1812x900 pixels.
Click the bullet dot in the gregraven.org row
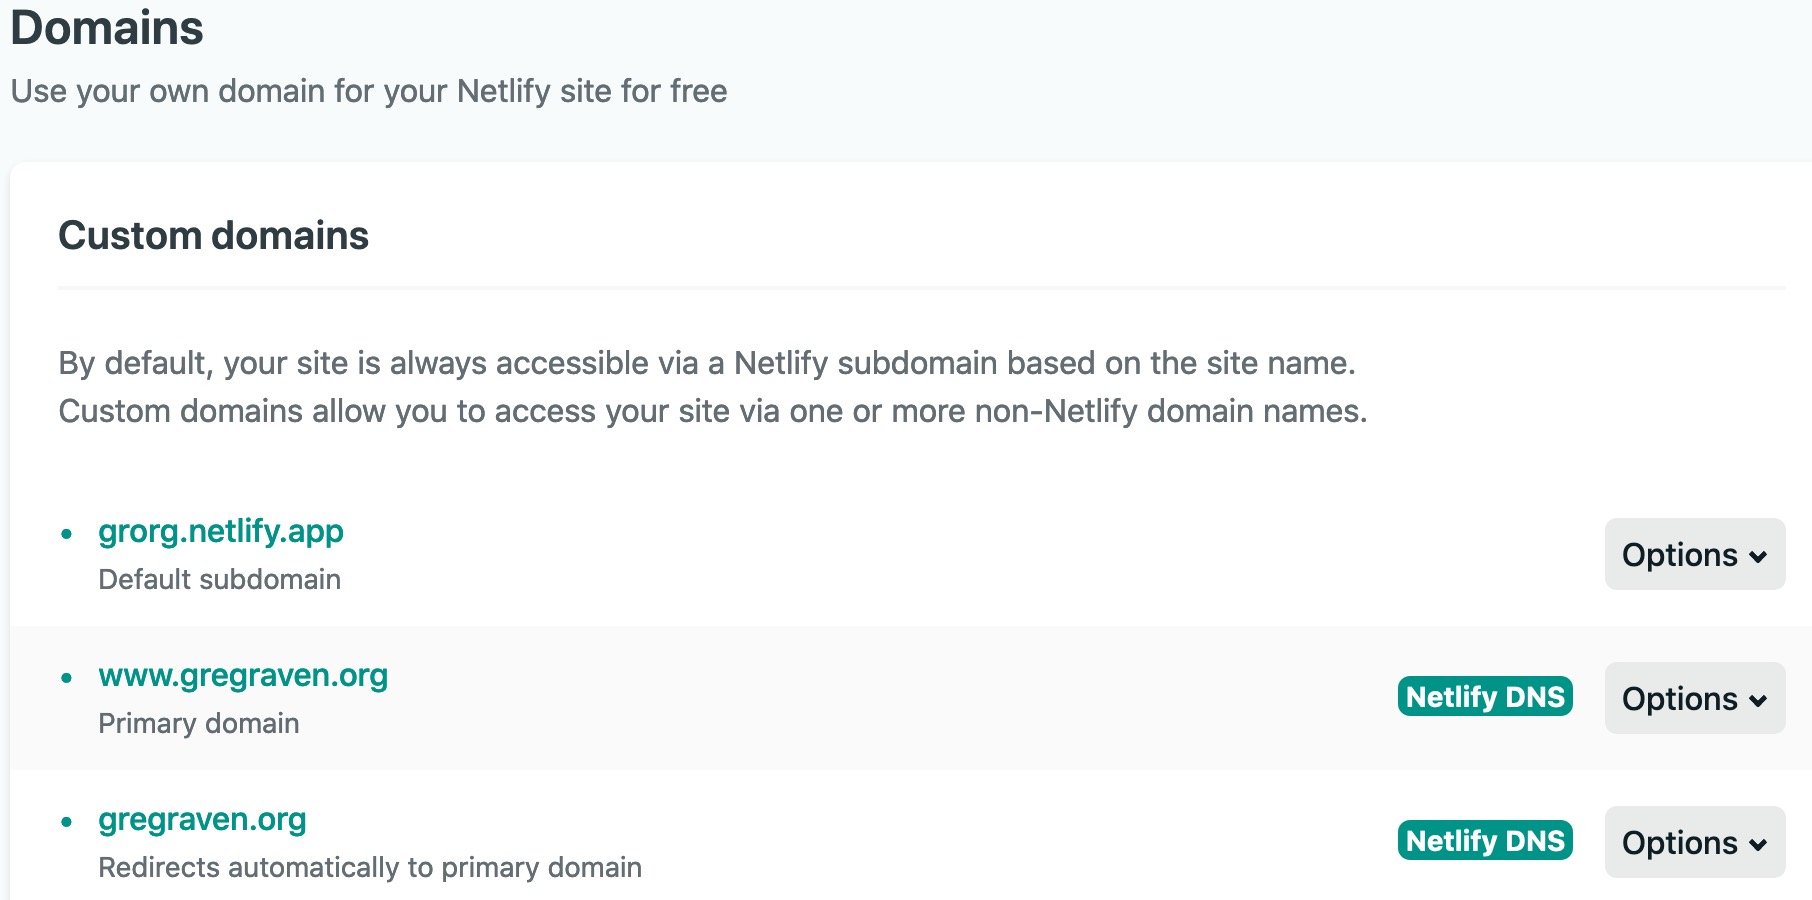(67, 822)
